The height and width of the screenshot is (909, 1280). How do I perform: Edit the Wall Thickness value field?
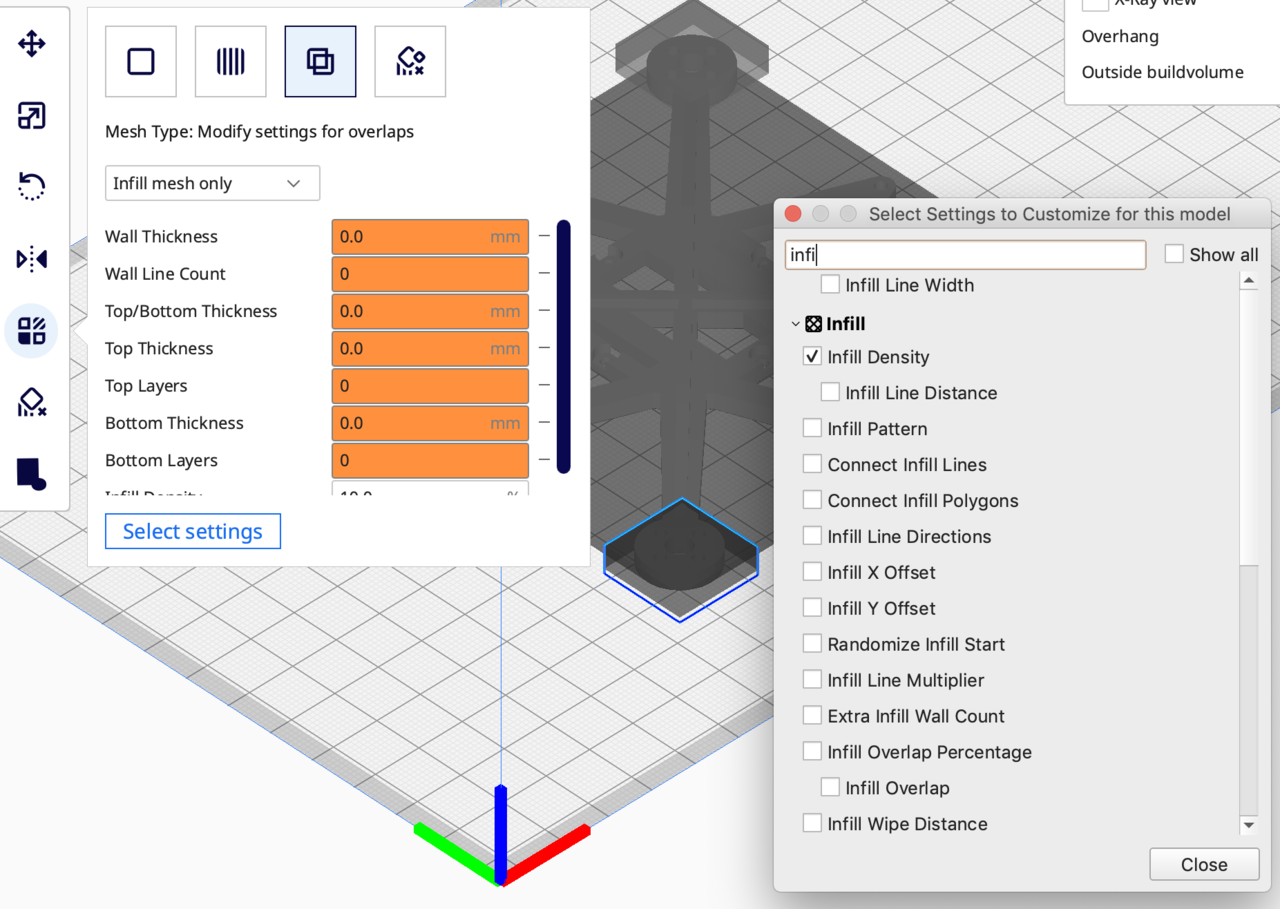click(430, 237)
